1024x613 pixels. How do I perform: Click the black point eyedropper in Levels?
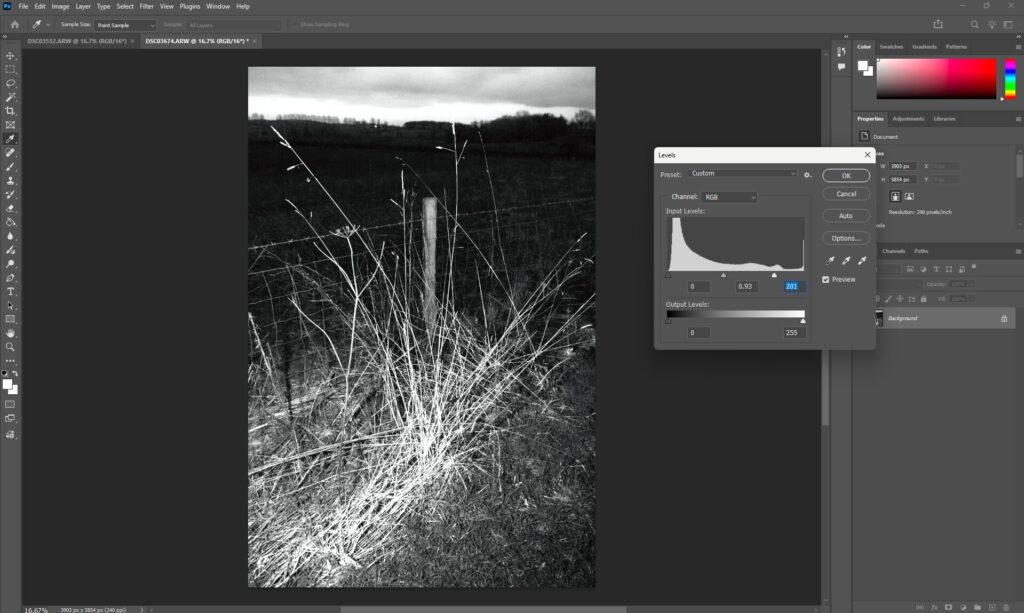point(830,261)
